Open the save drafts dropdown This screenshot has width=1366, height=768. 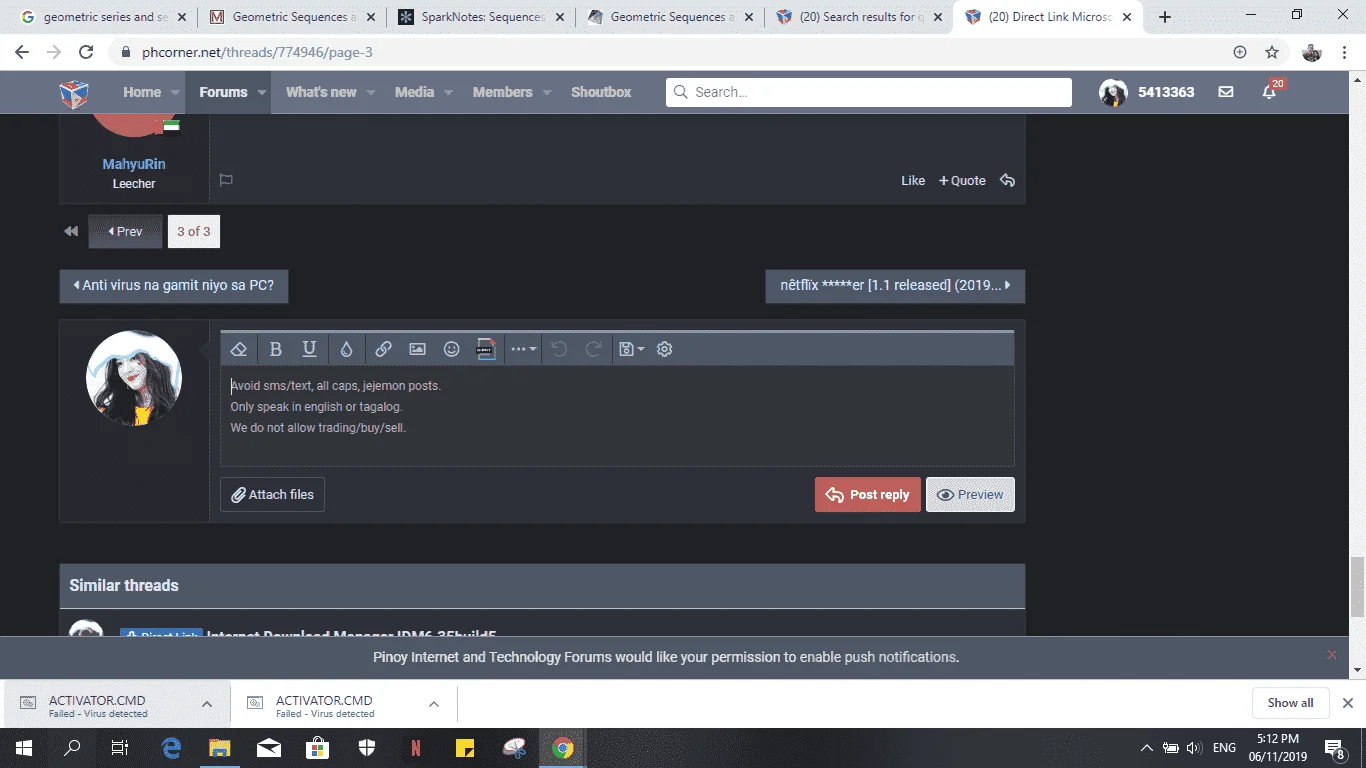[631, 349]
